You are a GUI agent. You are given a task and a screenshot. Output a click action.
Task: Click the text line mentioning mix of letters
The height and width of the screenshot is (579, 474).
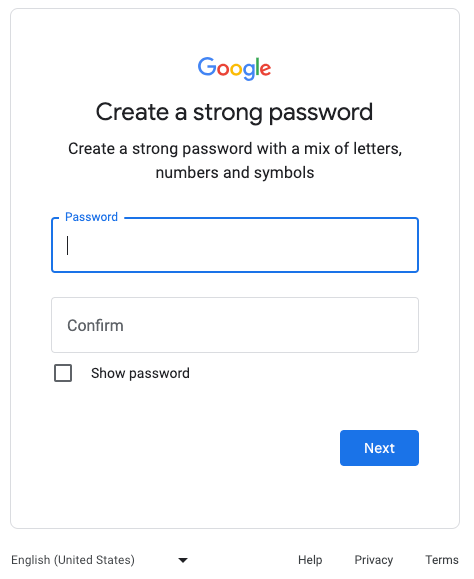[x=235, y=149]
